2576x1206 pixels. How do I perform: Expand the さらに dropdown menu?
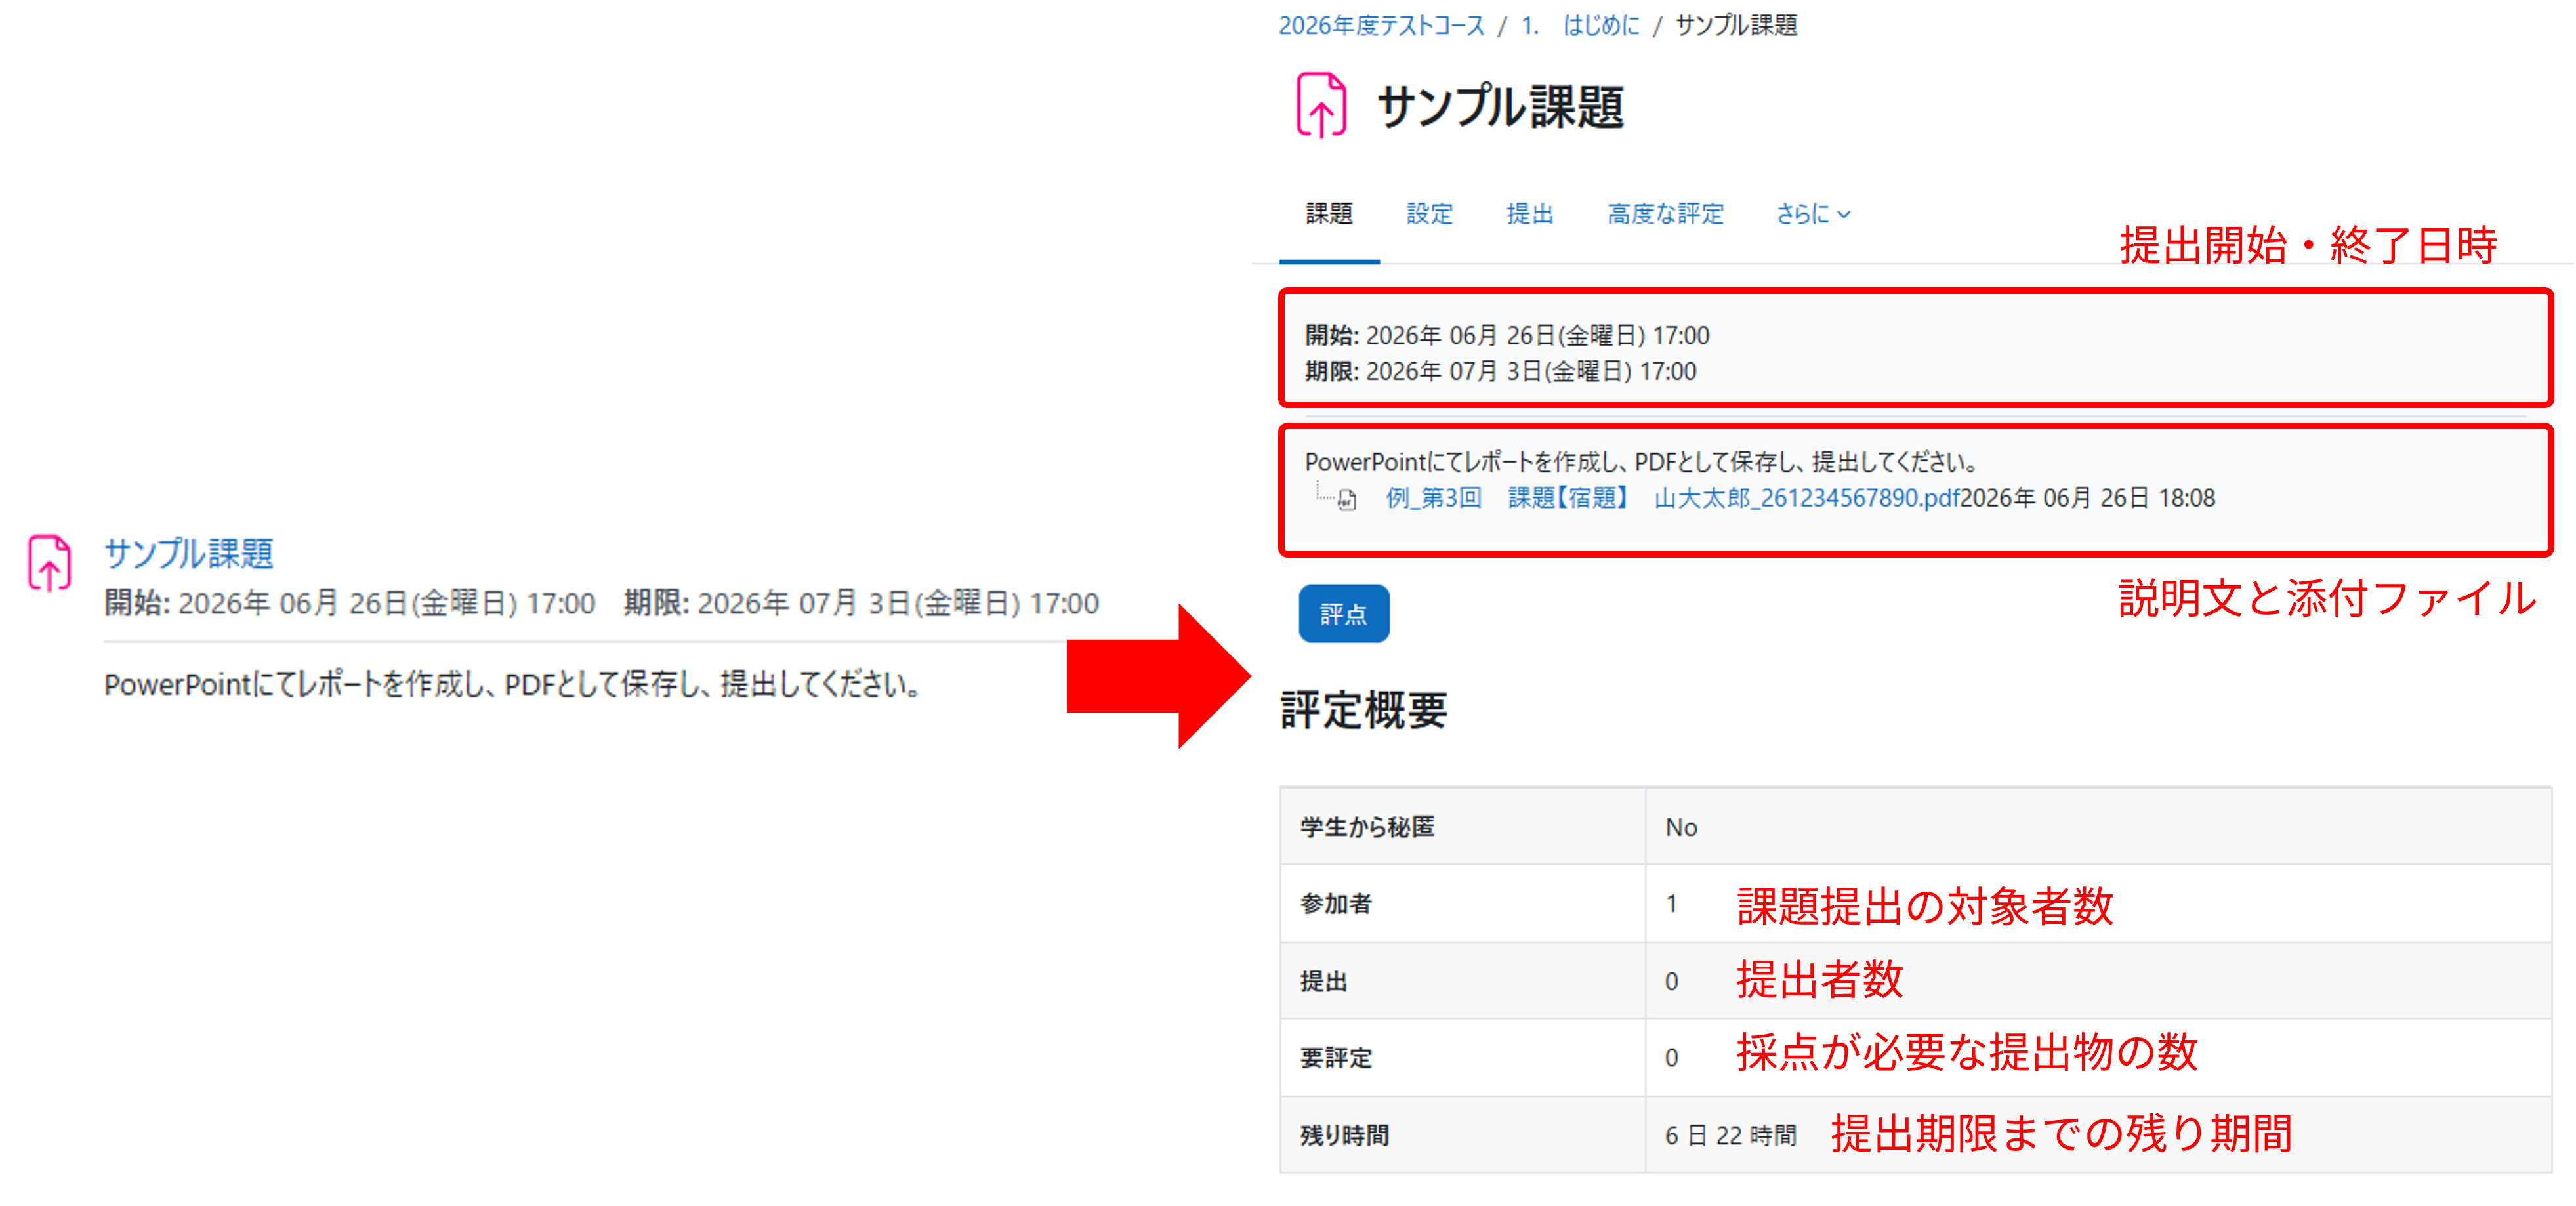point(1812,214)
